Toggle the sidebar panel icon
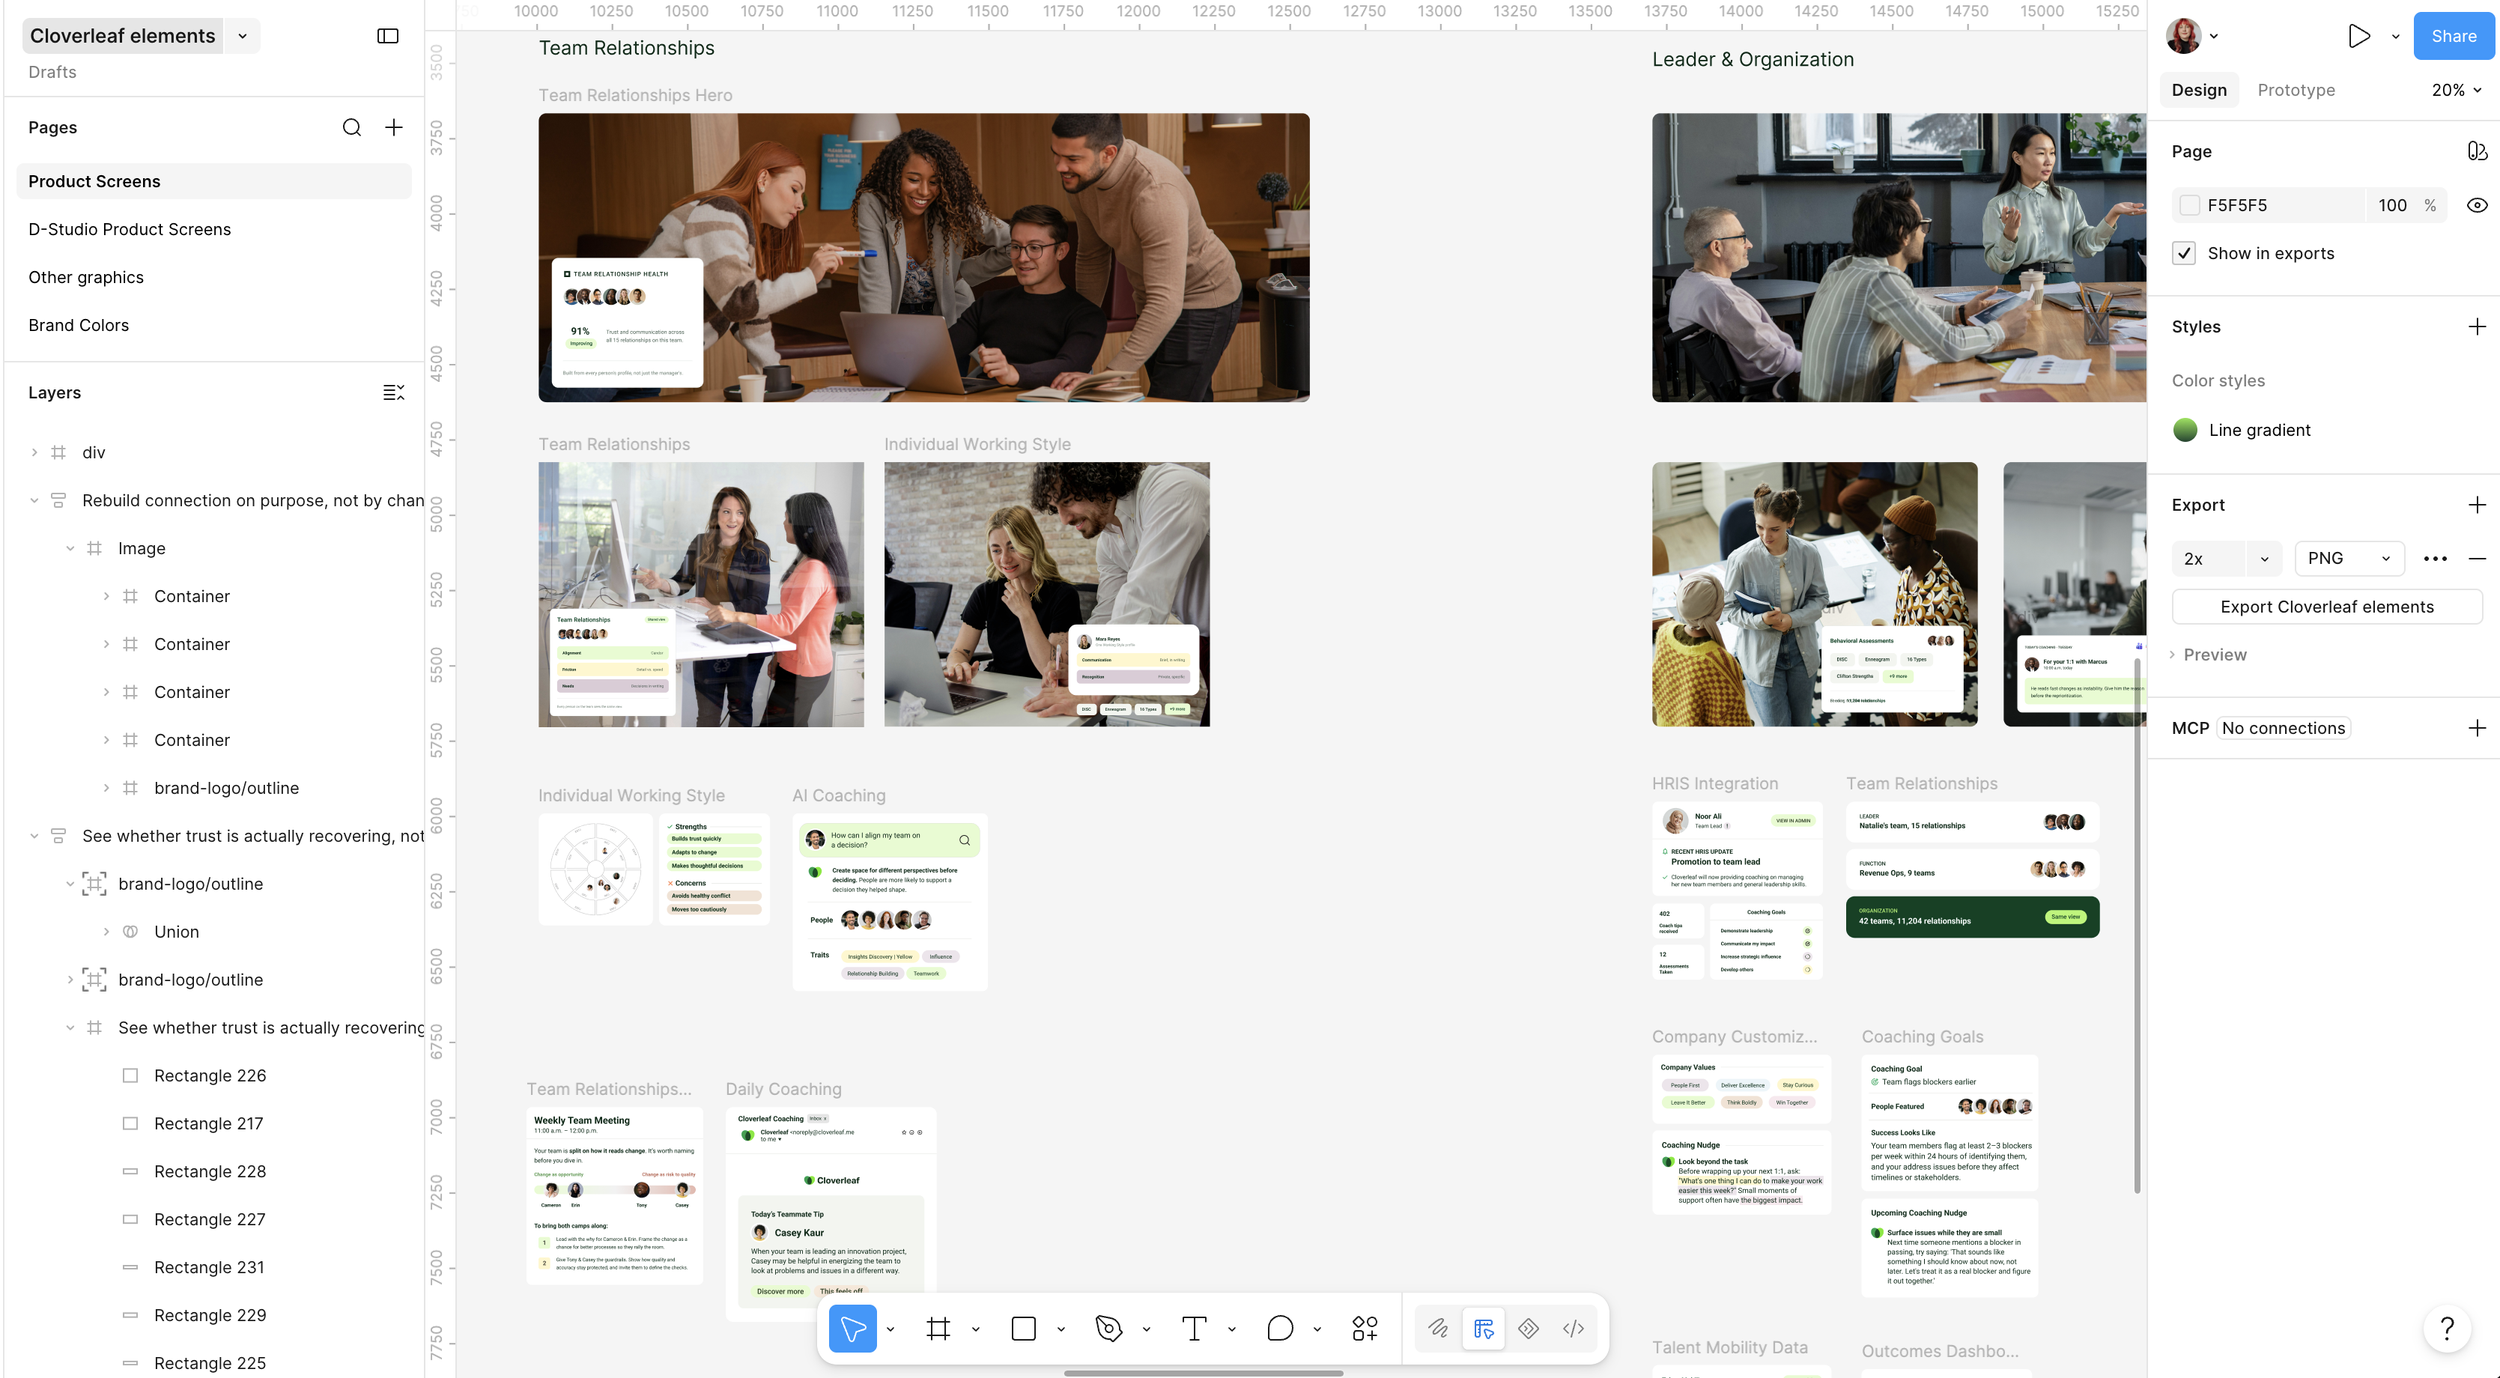Image resolution: width=2500 pixels, height=1378 pixels. (388, 36)
